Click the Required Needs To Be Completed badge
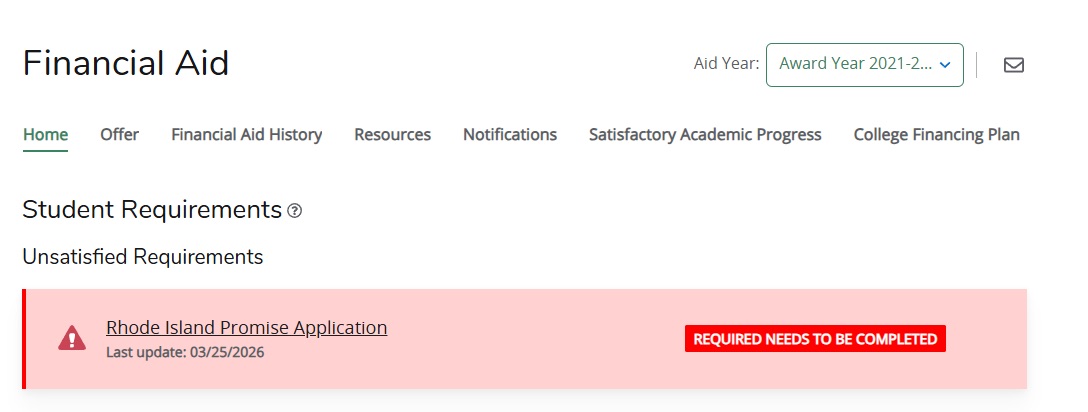1088x412 pixels. (x=815, y=339)
